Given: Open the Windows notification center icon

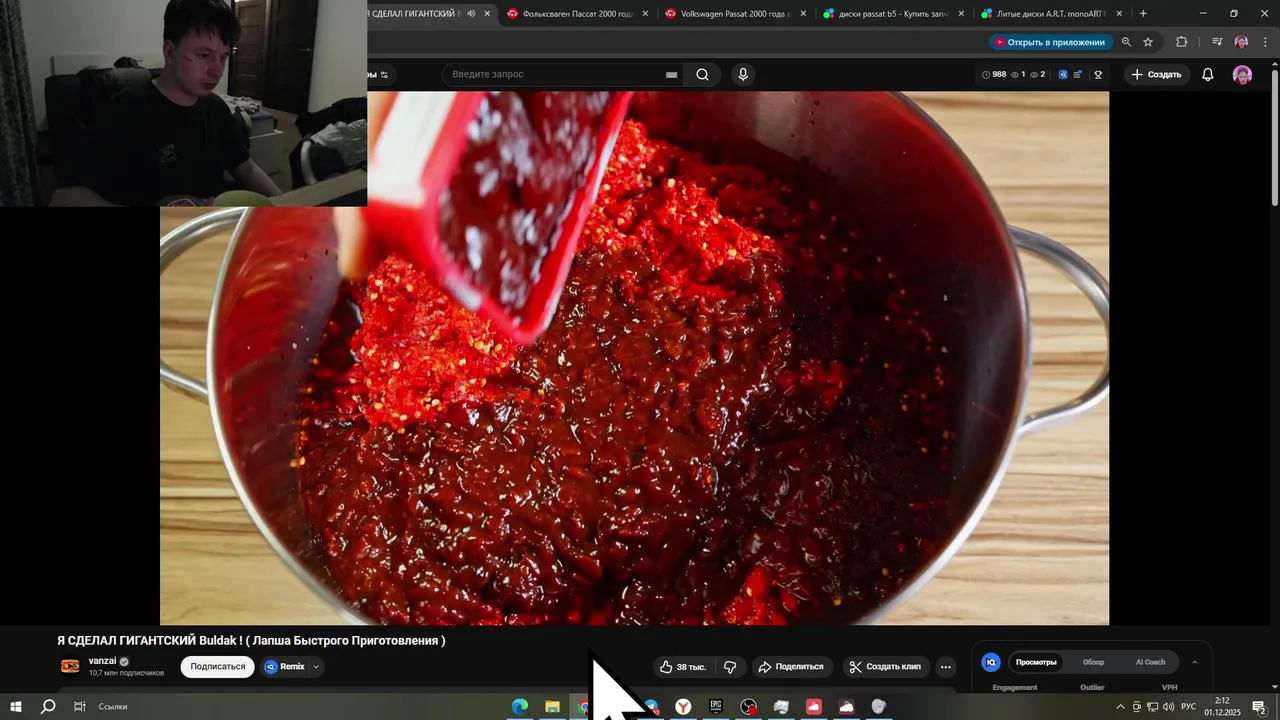Looking at the screenshot, I should coord(1259,707).
